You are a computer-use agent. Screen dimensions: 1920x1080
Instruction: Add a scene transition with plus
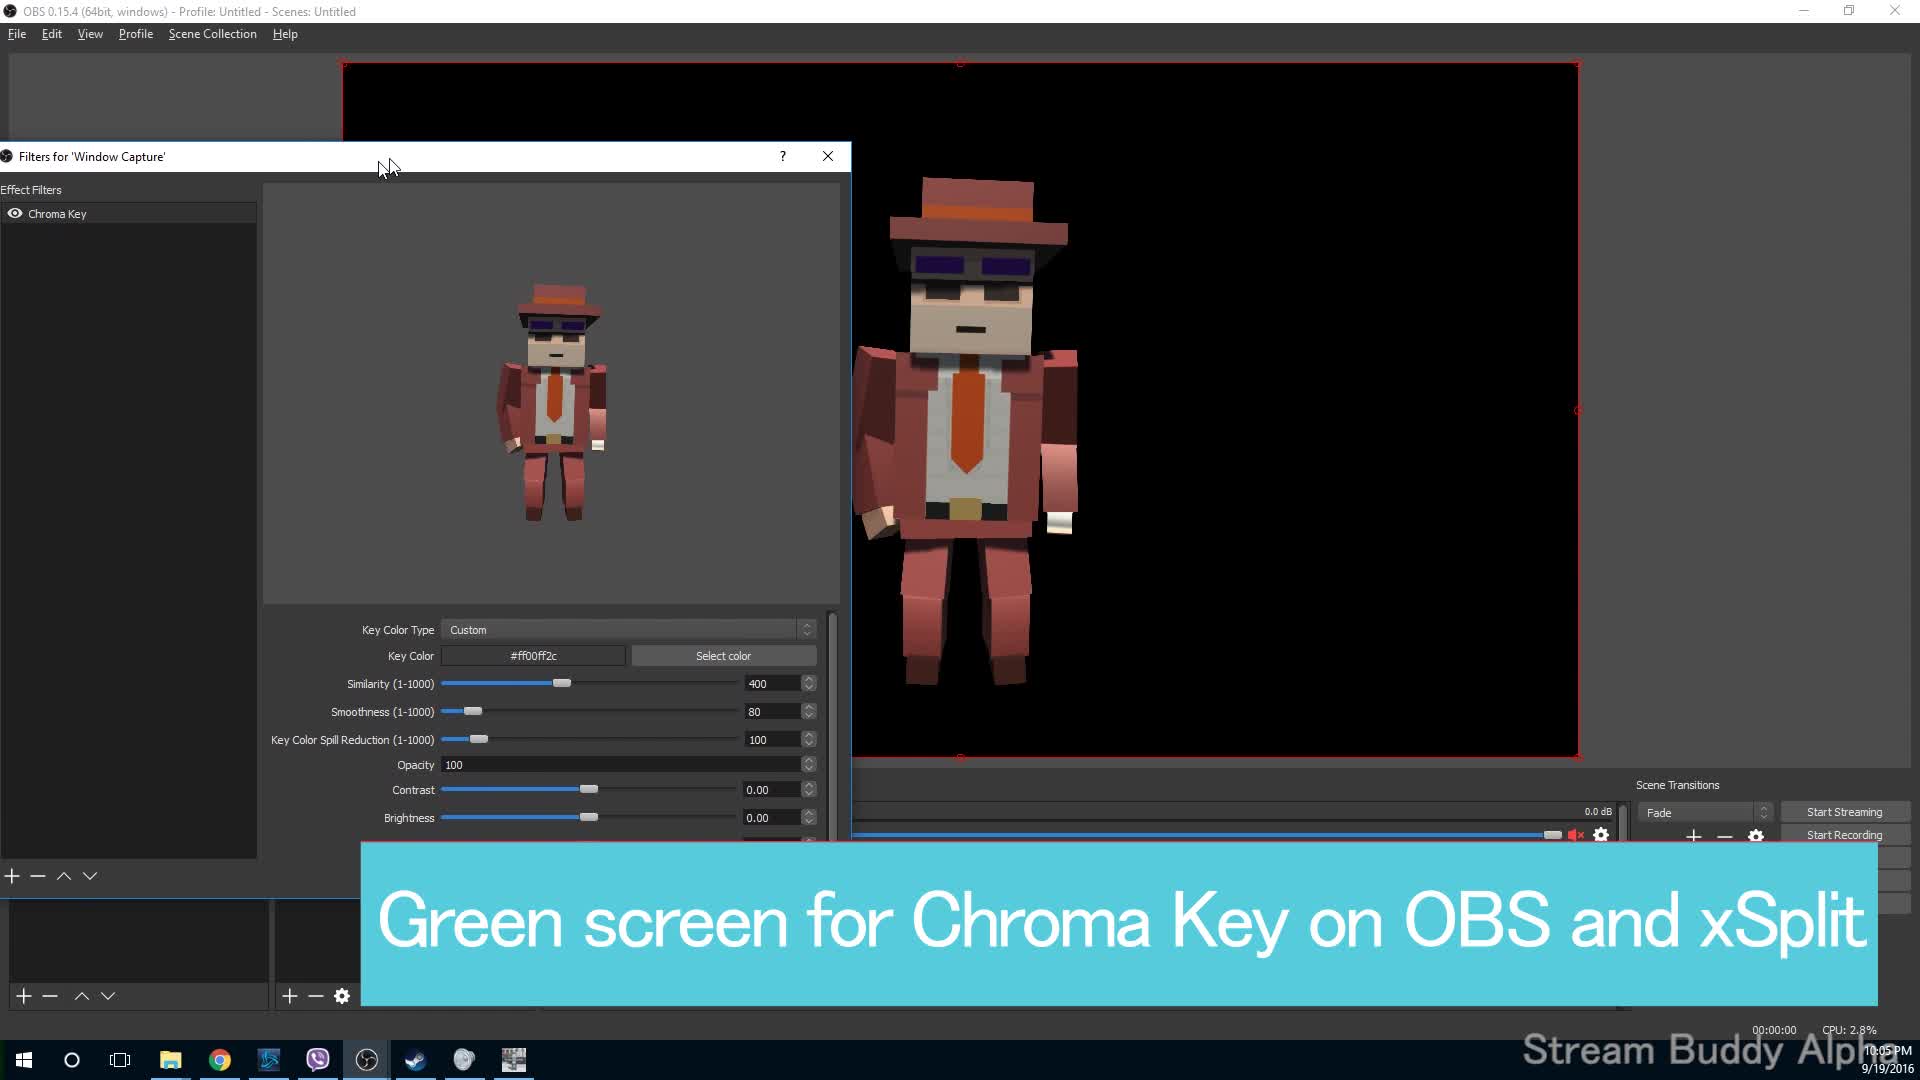click(1693, 836)
